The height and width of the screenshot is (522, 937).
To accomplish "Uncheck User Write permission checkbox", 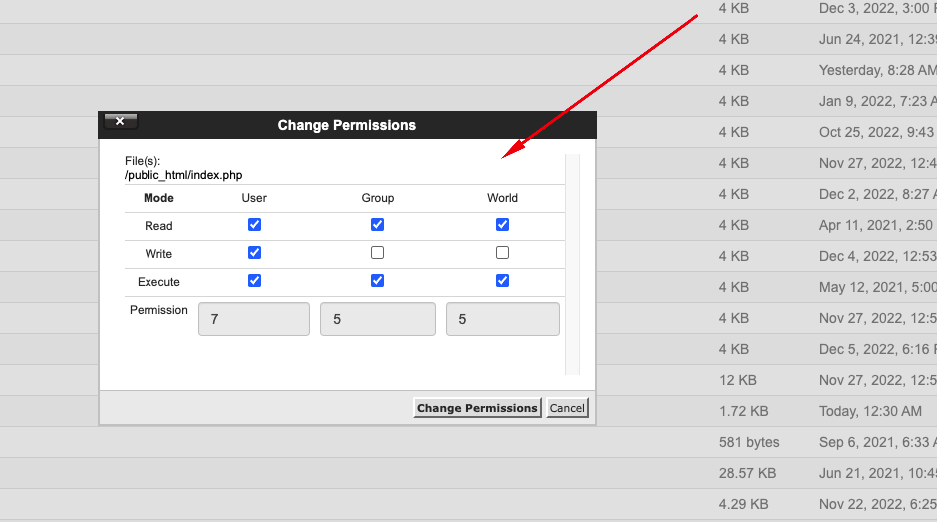I will [255, 253].
